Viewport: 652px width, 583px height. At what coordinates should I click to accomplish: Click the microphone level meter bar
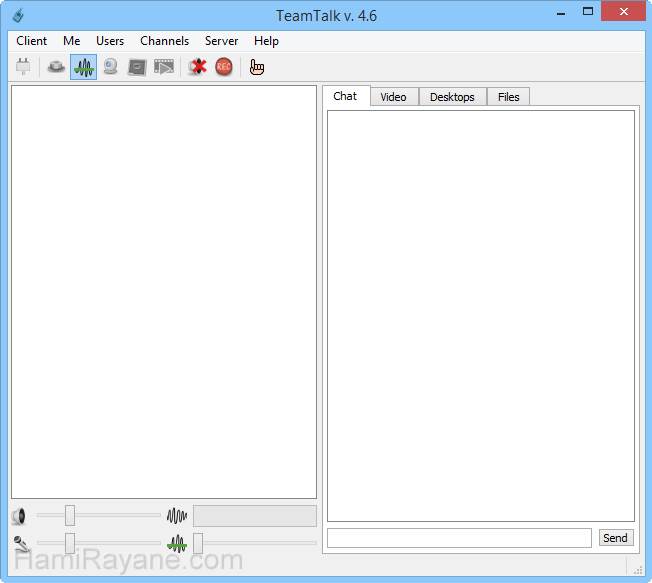coord(255,516)
